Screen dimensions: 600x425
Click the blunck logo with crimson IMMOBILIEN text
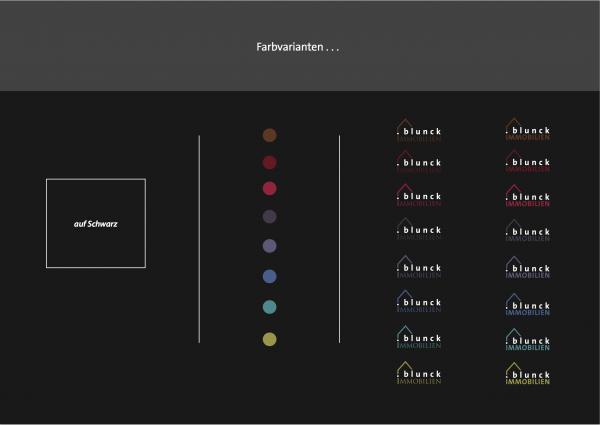click(x=527, y=196)
